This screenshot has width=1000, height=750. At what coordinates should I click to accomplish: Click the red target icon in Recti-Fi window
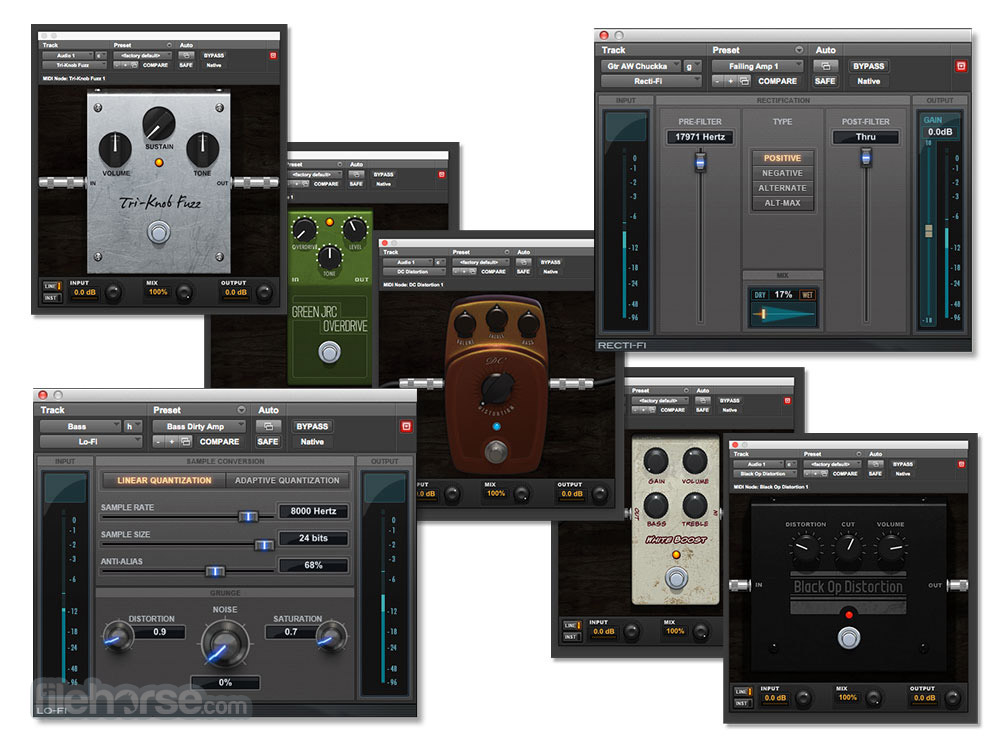point(961,66)
